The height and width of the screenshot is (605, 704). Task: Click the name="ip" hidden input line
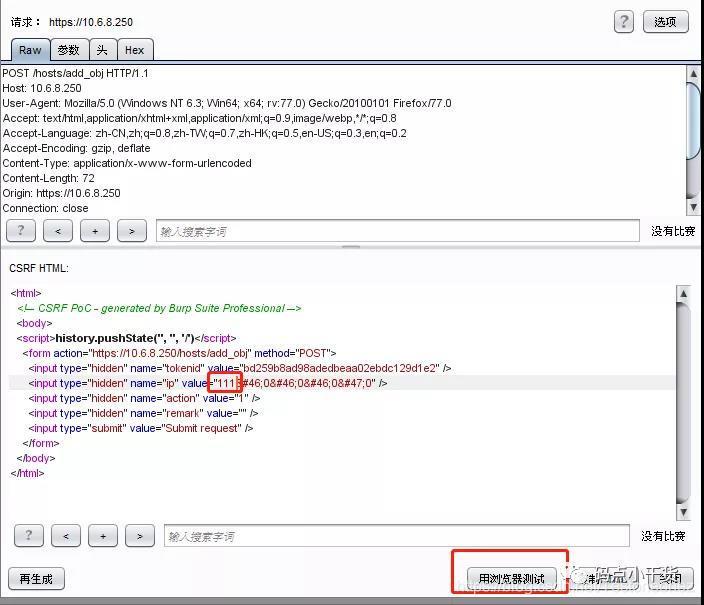[207, 383]
